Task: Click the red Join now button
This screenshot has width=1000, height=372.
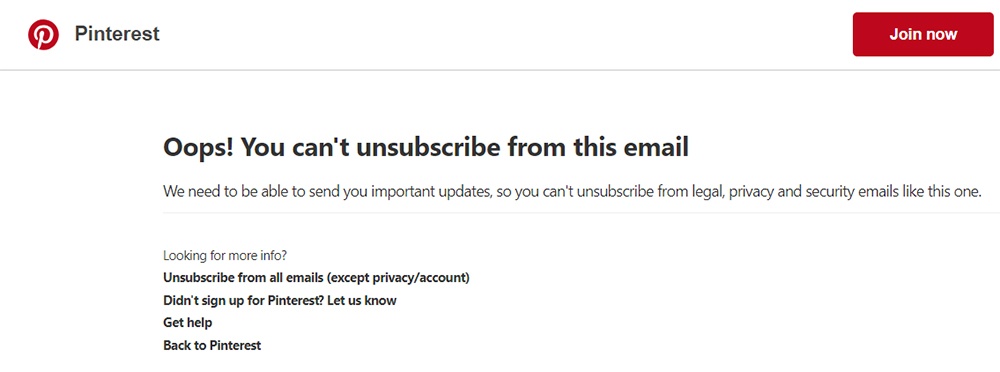Action: click(x=923, y=34)
